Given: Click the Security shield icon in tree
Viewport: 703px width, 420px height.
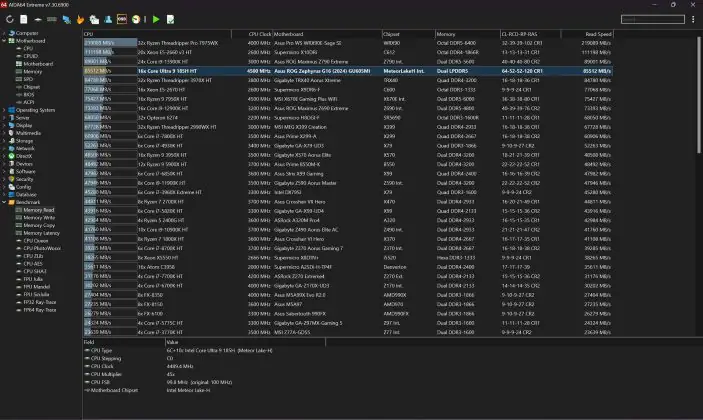Looking at the screenshot, I should 12,179.
